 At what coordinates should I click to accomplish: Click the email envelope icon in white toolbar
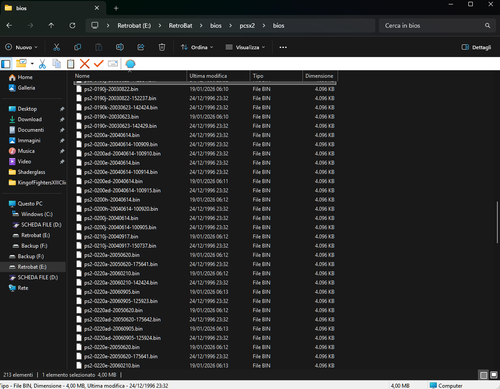(113, 63)
